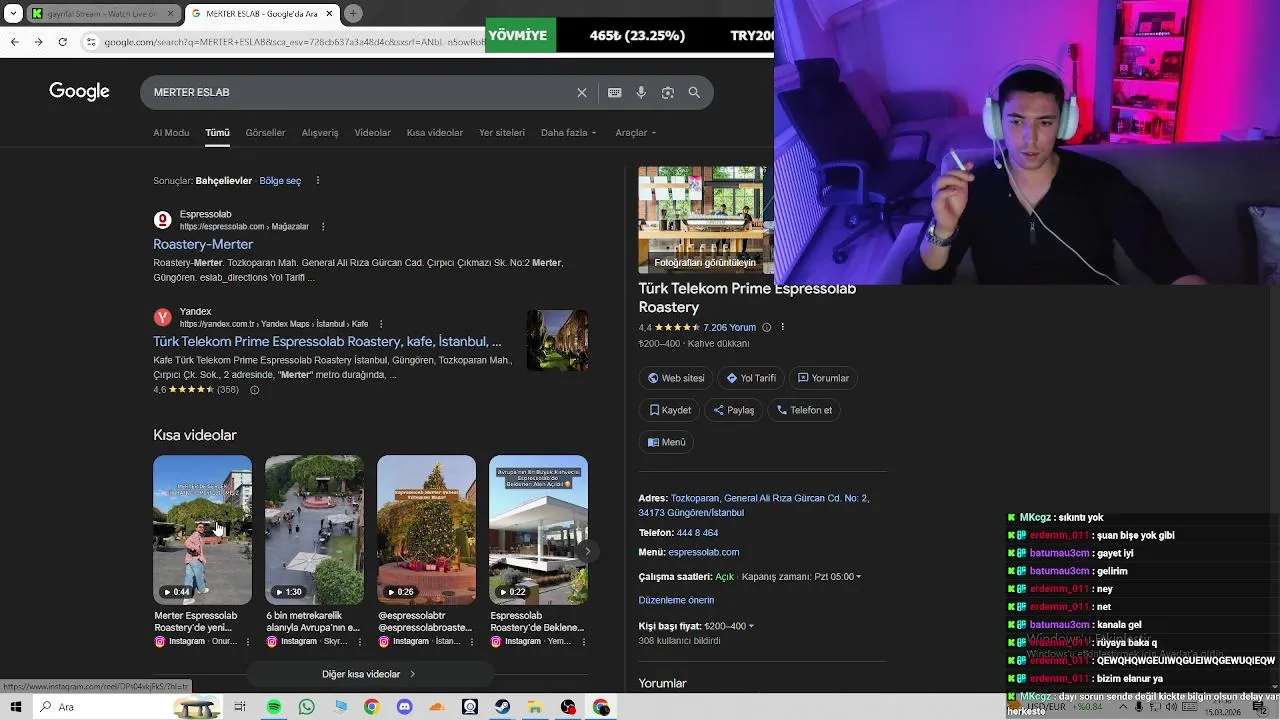View photos via Fotoğrafları görüntüleyin

point(705,262)
